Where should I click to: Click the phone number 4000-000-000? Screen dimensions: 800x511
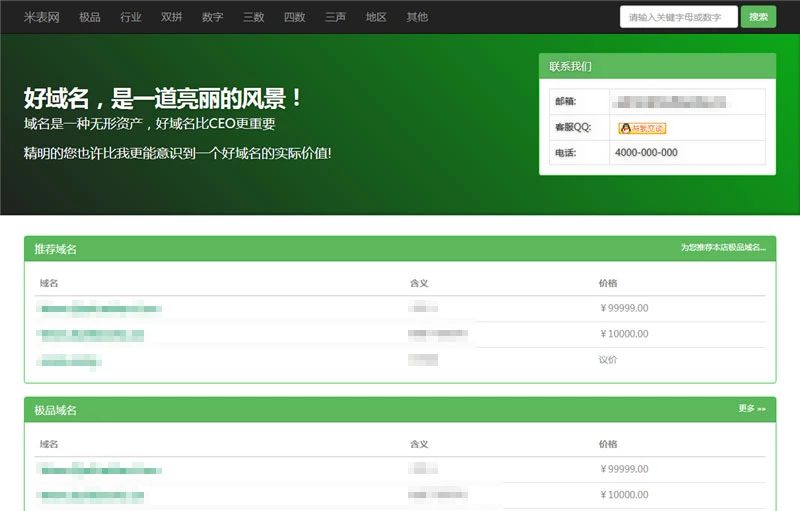[646, 153]
